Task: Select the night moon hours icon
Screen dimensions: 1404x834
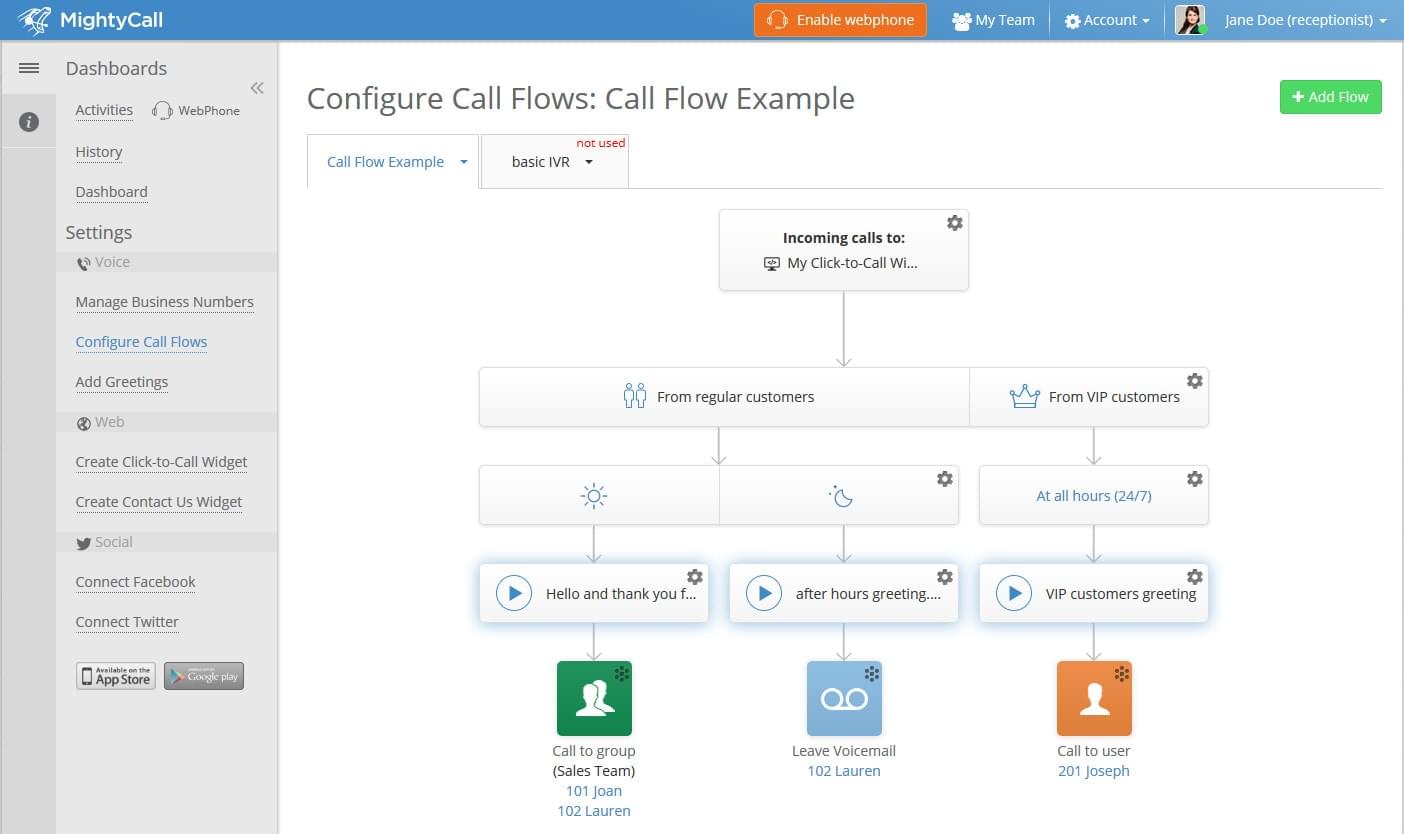Action: pos(841,496)
